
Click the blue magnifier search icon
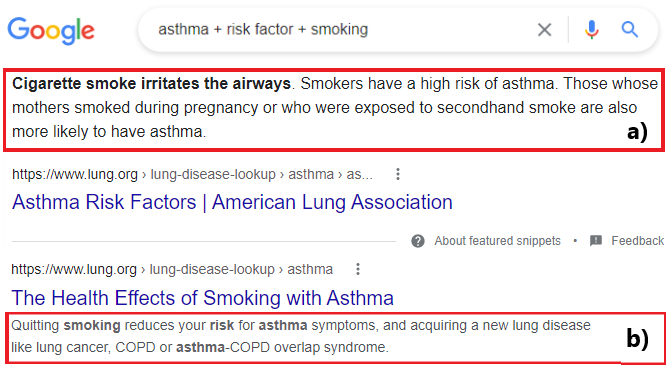(x=629, y=30)
